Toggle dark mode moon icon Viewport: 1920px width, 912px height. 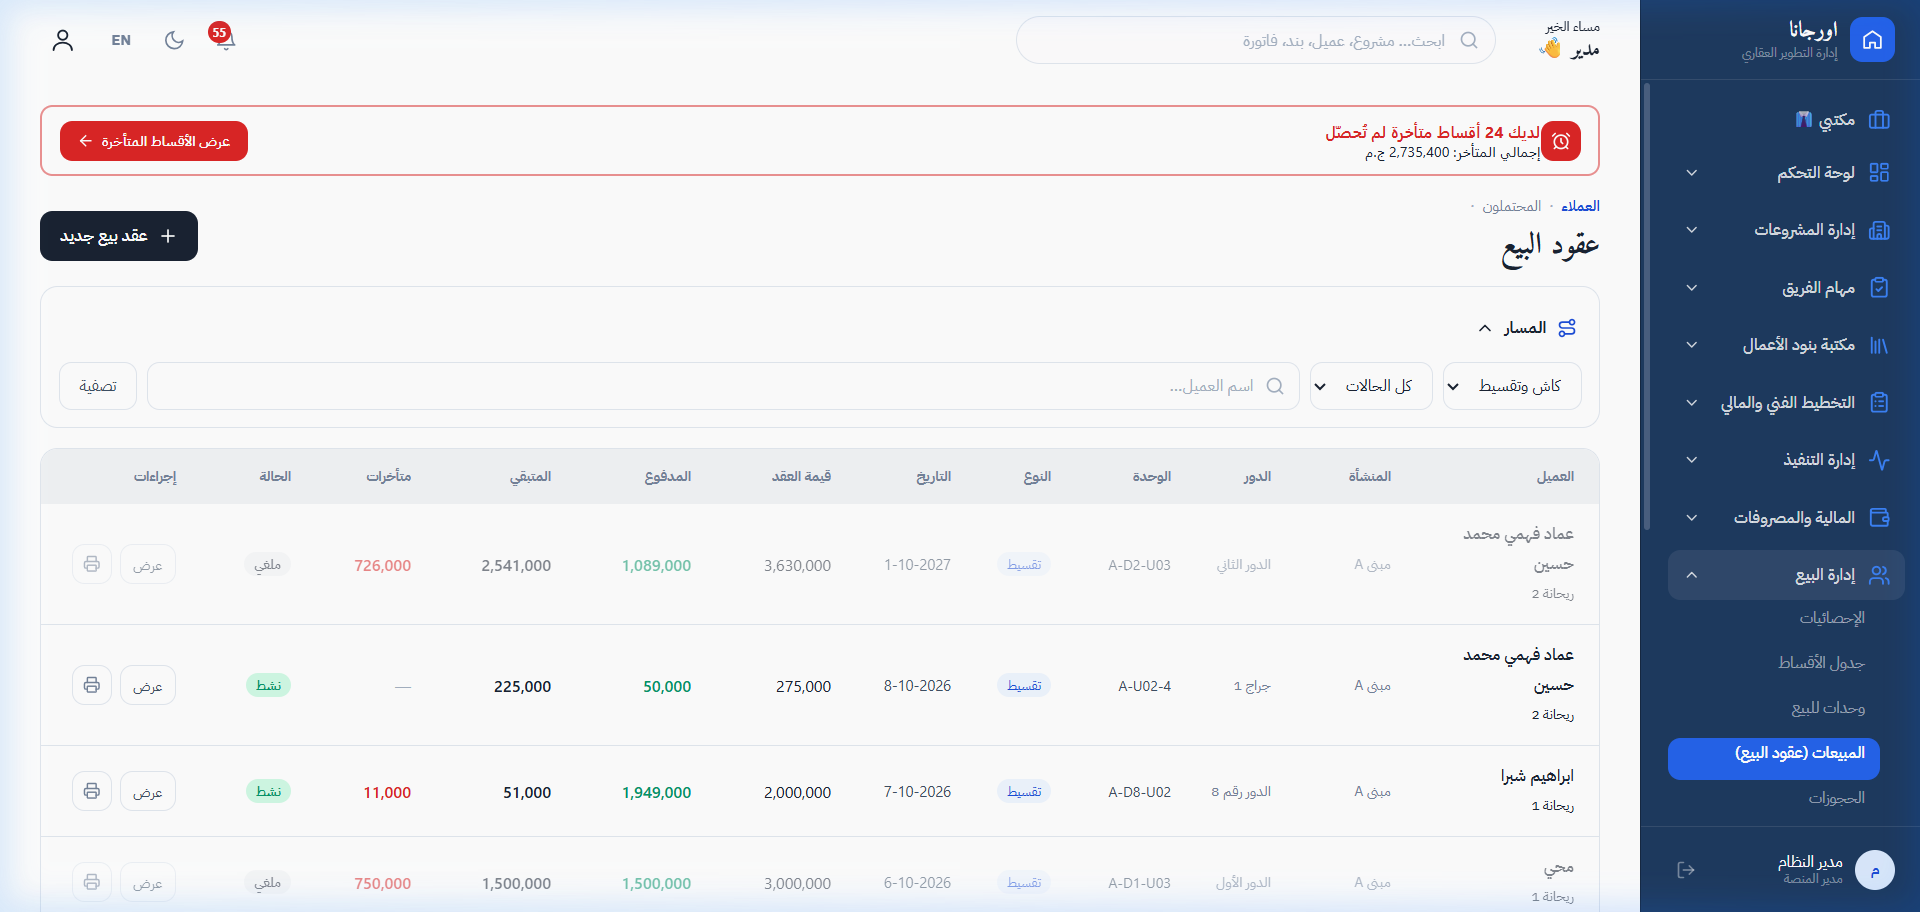pyautogui.click(x=174, y=40)
